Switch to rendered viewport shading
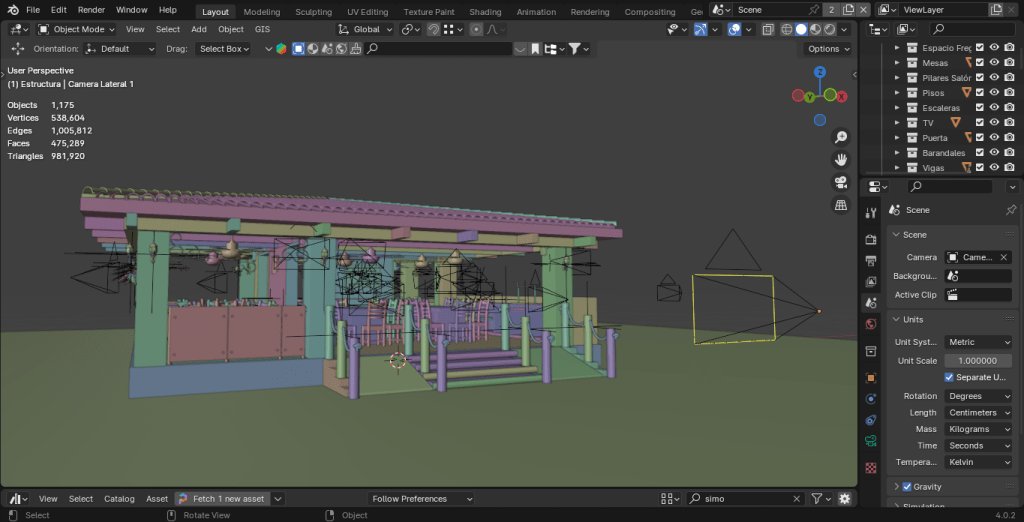This screenshot has width=1024, height=522. coord(830,30)
